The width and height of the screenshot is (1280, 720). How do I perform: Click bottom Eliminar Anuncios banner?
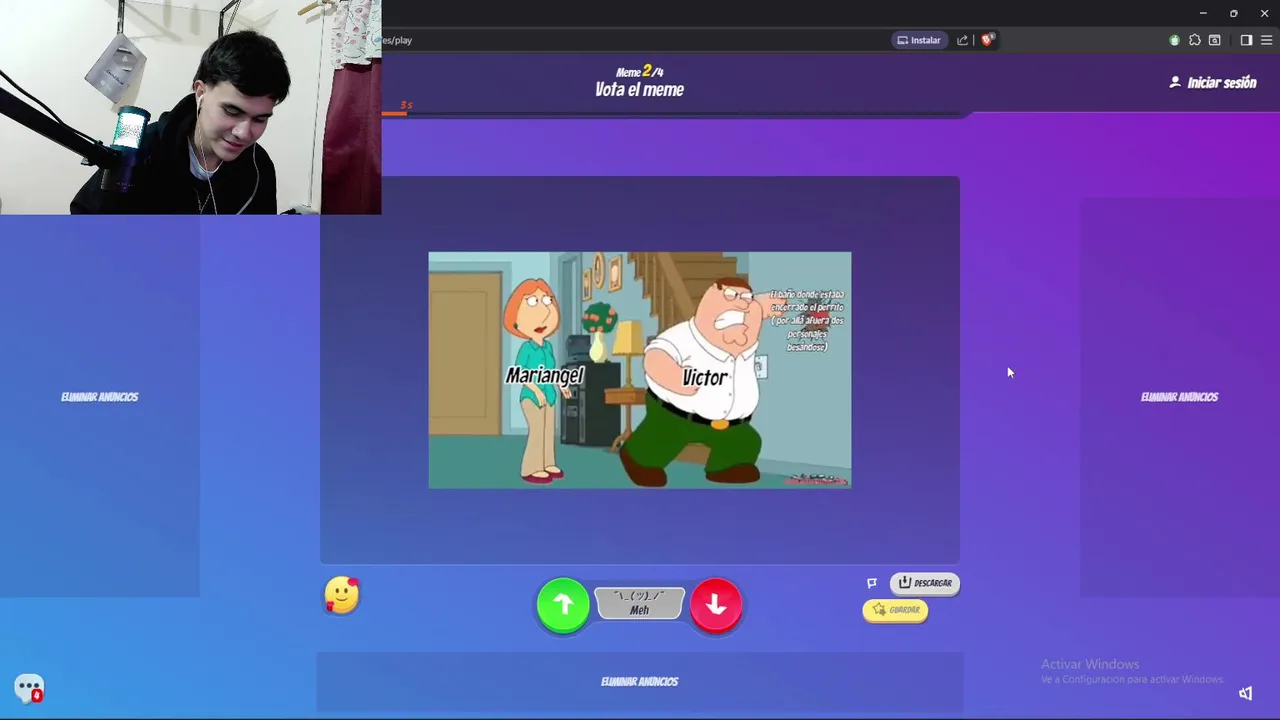(640, 682)
